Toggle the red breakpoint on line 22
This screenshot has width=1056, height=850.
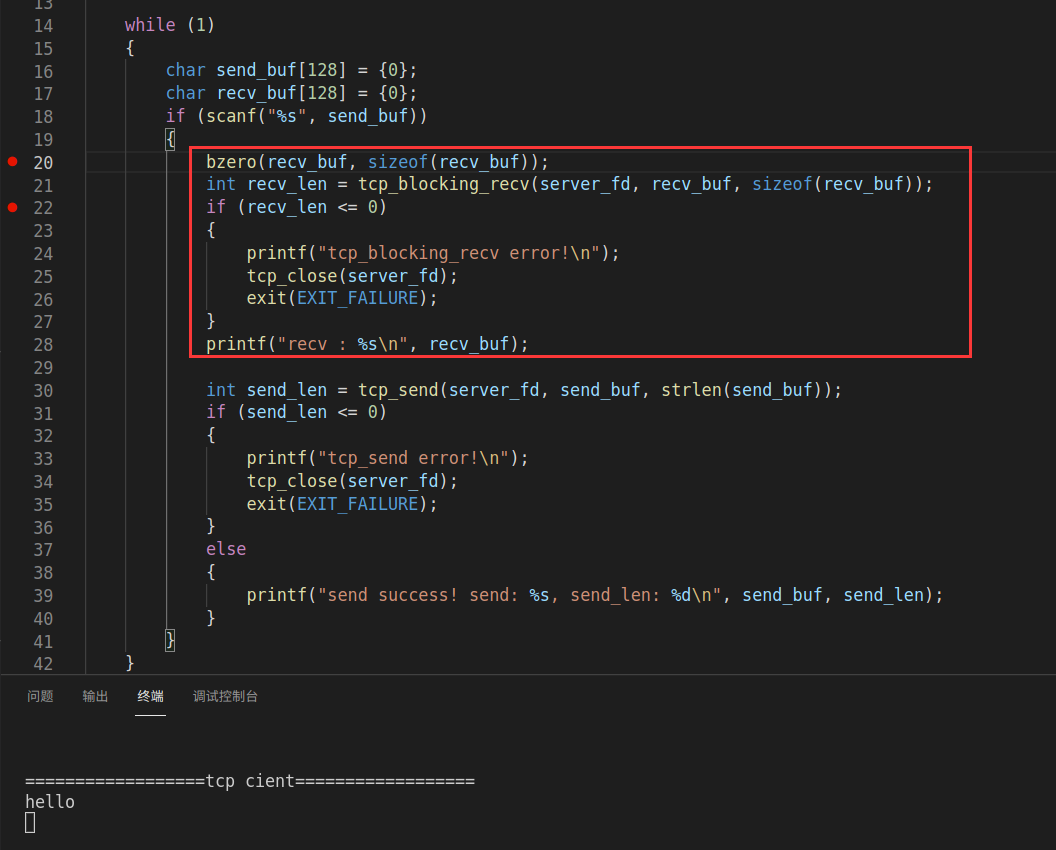[12, 208]
